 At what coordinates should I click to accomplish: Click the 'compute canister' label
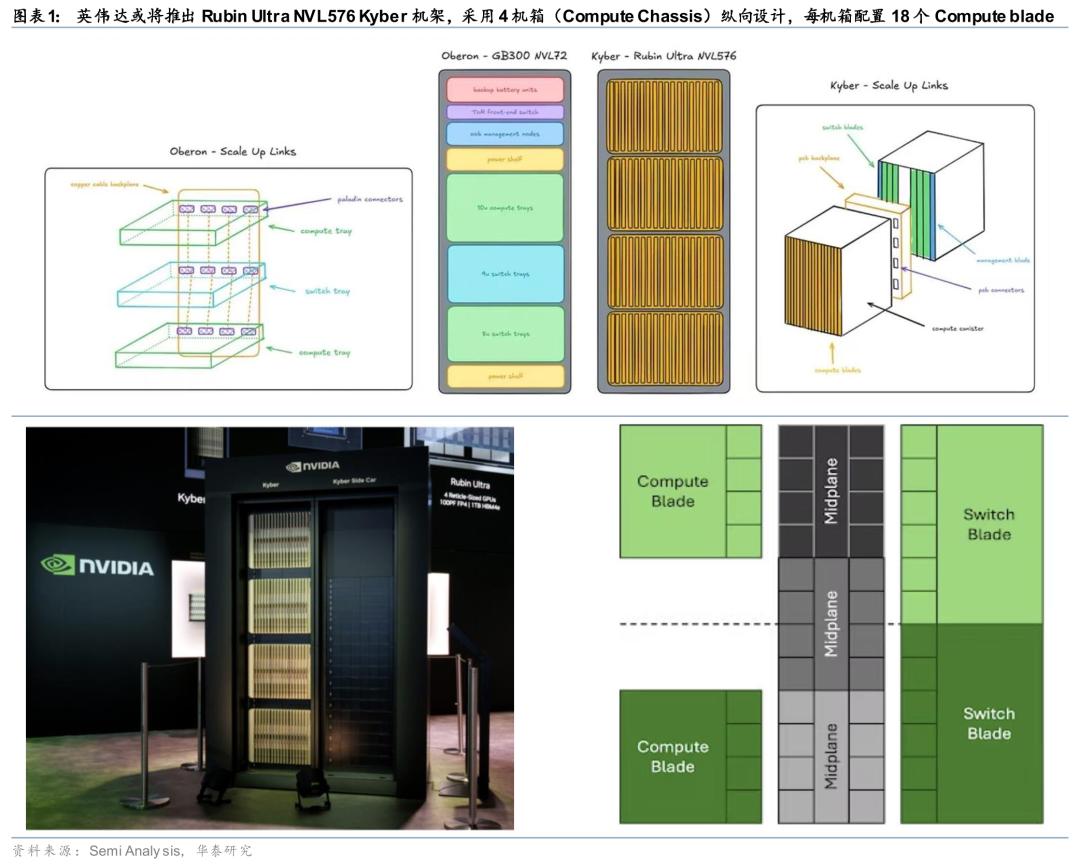click(957, 328)
